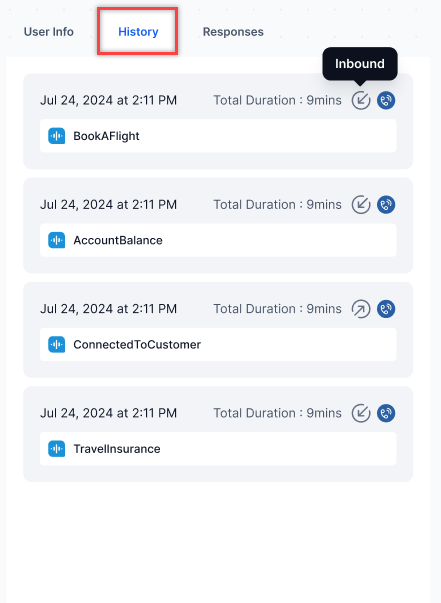This screenshot has width=441, height=603.
Task: Click the outbound arrow icon on the ConnectedToCustomer card
Action: click(x=361, y=309)
